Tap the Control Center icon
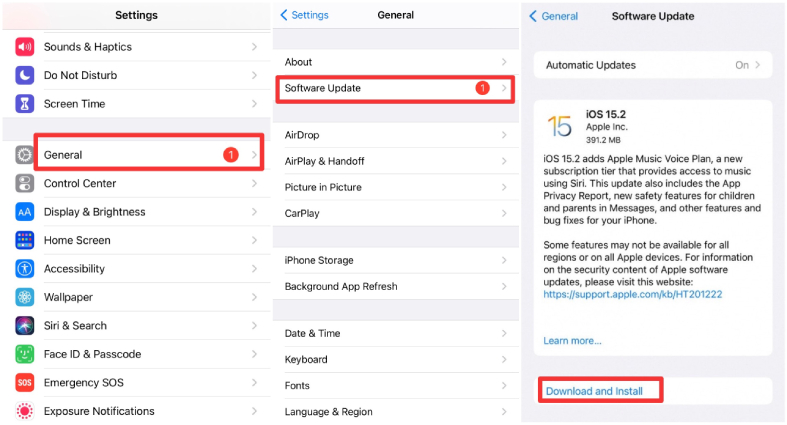This screenshot has width=787, height=425. tap(25, 183)
